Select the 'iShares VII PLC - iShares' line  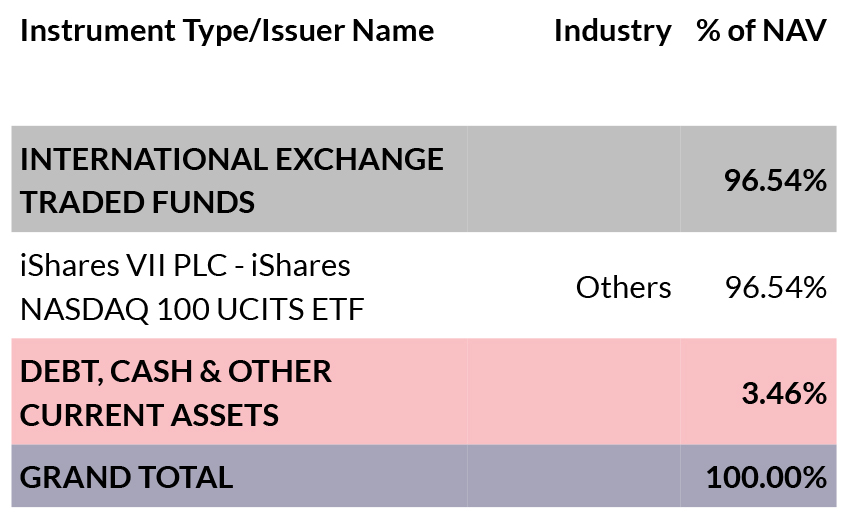coord(185,266)
